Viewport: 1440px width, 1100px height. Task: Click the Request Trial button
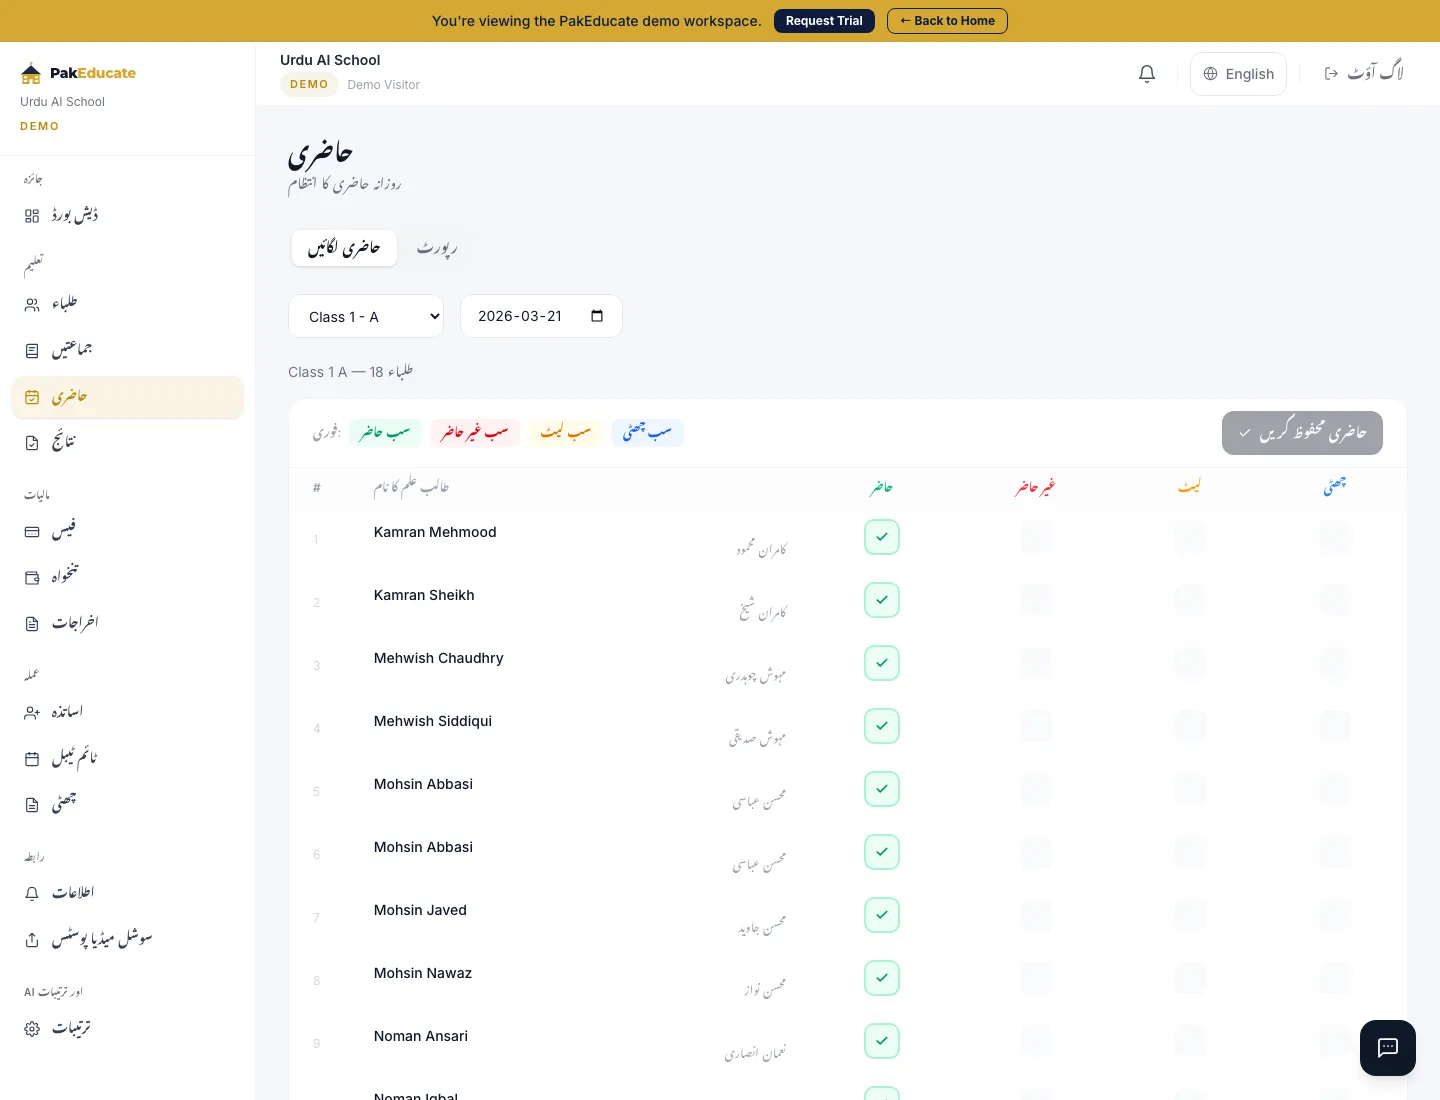coord(824,21)
